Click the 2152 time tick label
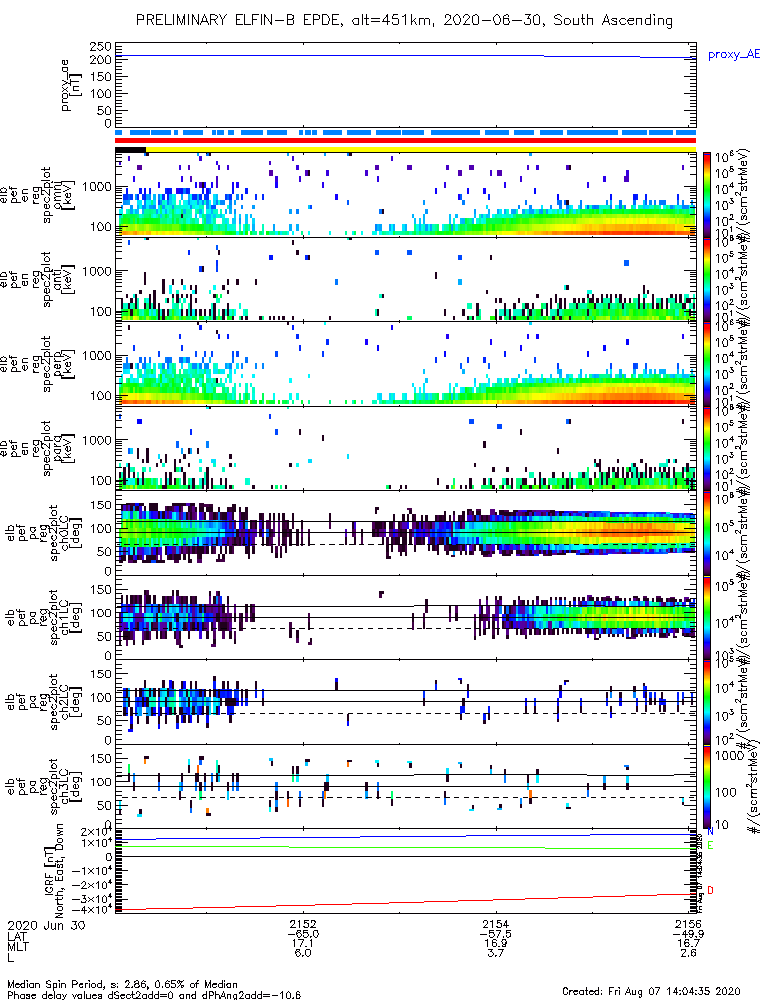 [x=303, y=924]
